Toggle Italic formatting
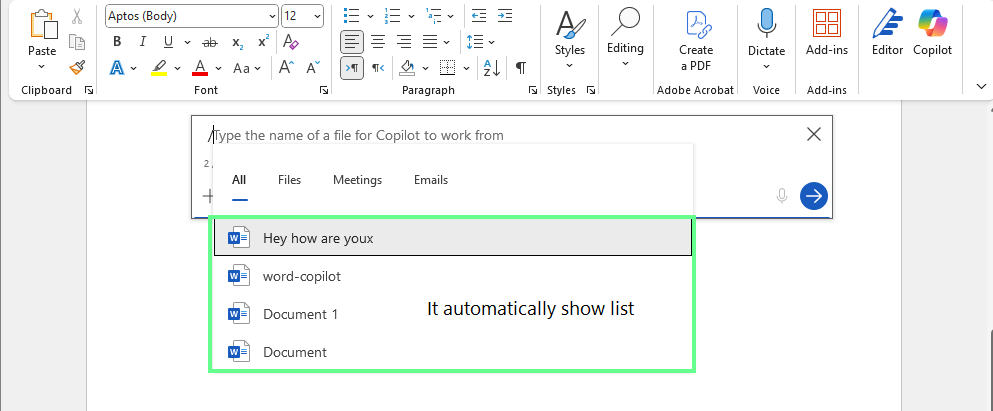The width and height of the screenshot is (993, 411). (x=142, y=42)
